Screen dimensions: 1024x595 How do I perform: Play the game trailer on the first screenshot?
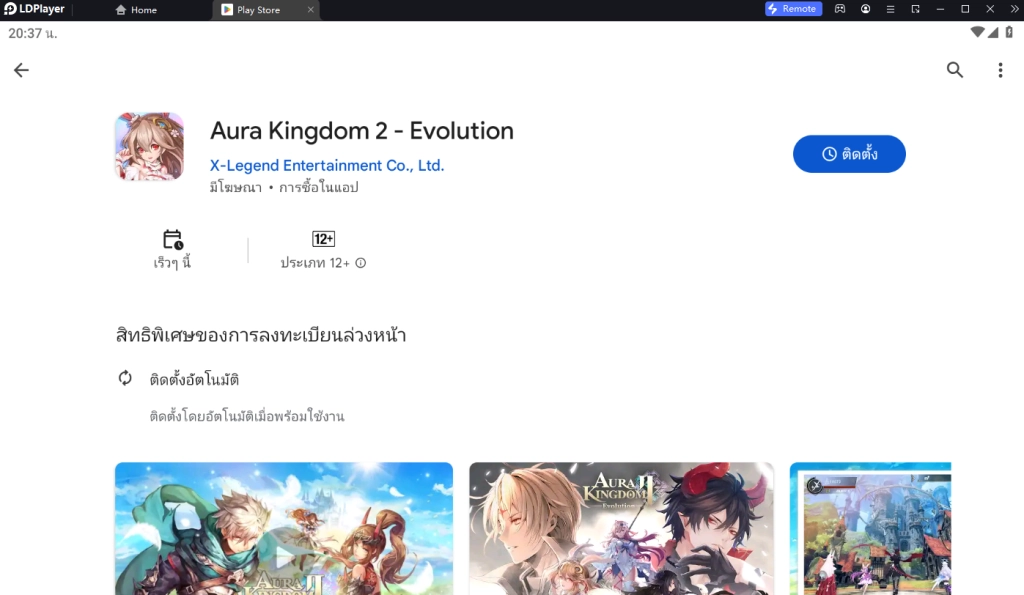[283, 555]
